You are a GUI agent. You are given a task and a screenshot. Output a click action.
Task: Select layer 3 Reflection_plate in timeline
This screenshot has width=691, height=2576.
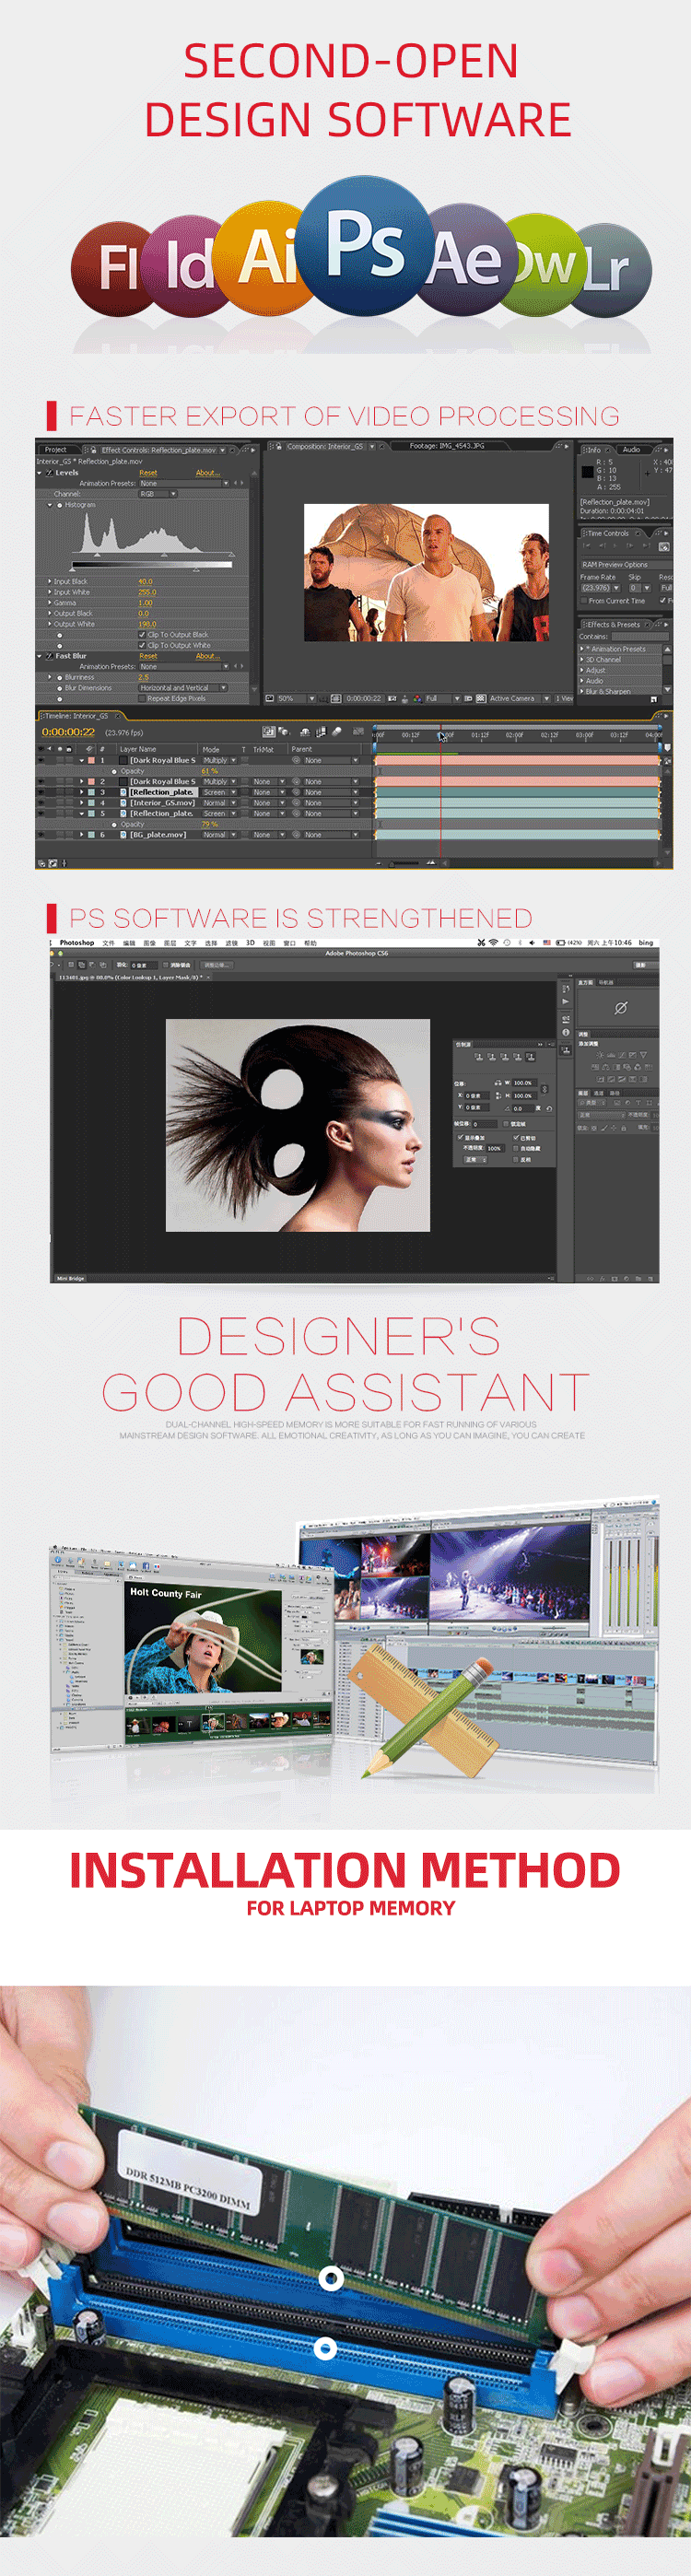pos(162,792)
